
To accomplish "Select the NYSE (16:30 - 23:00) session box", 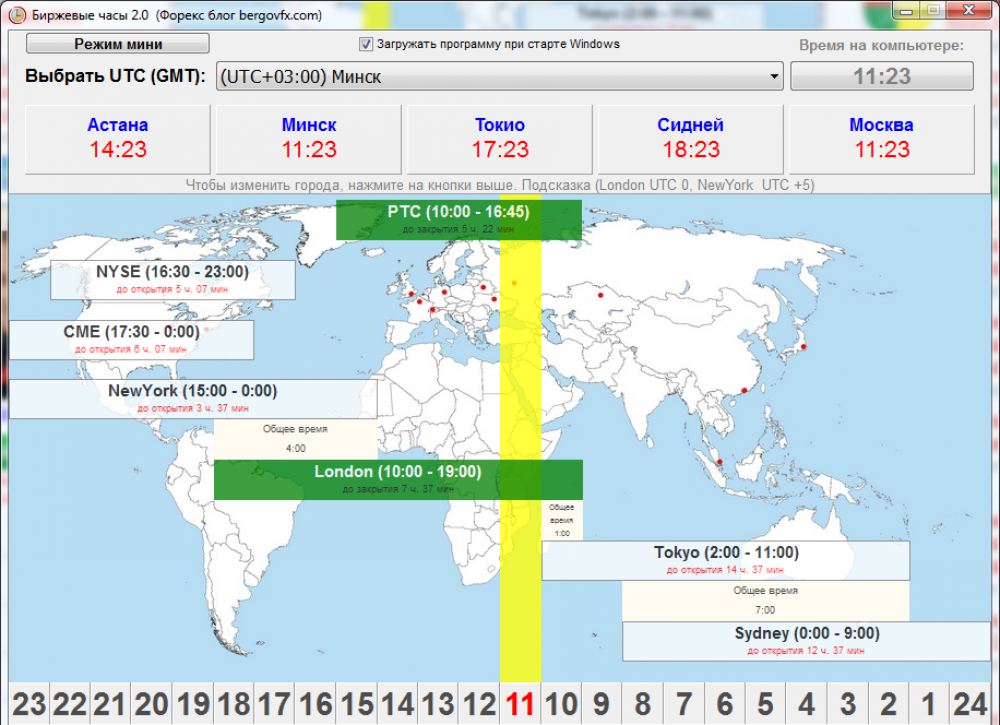I will (173, 279).
